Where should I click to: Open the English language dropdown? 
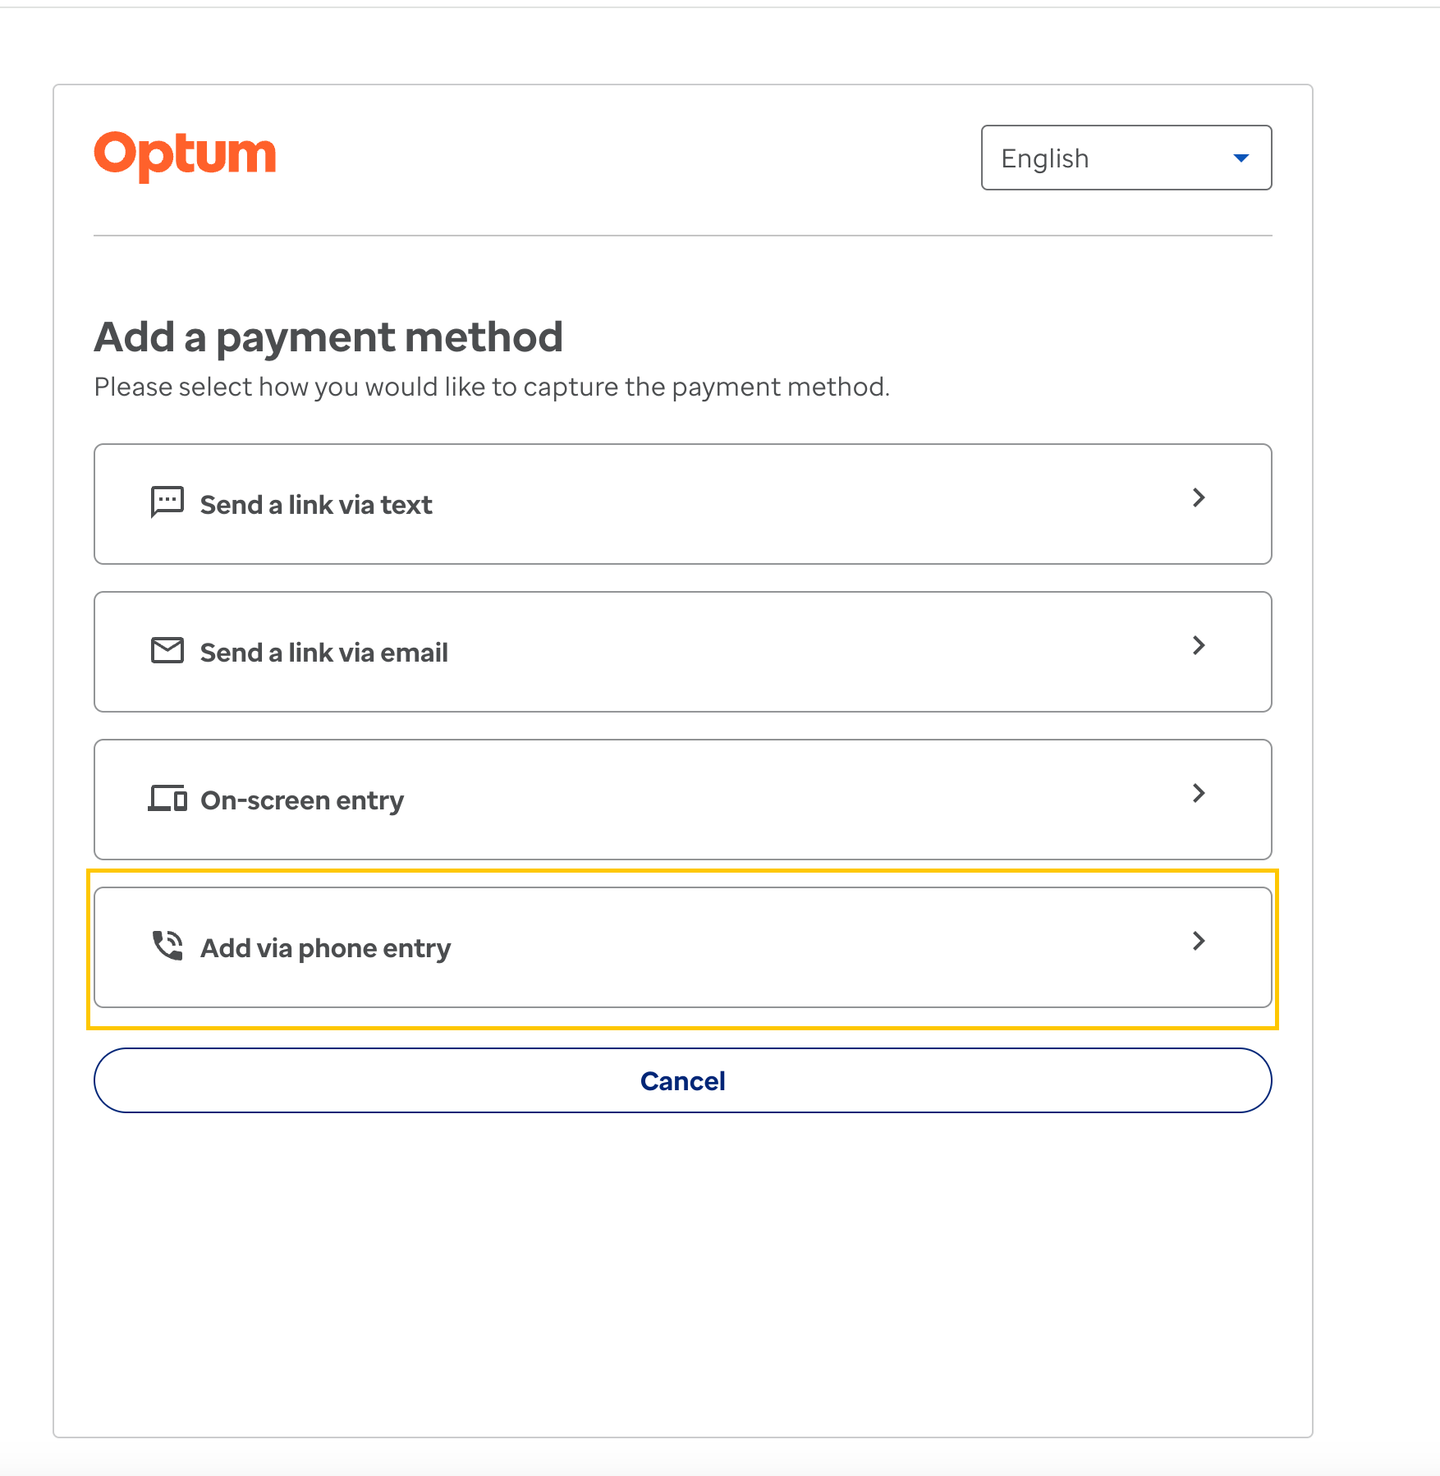(1126, 157)
